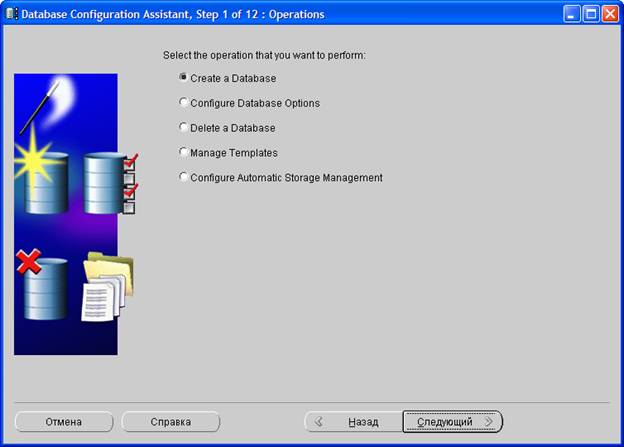Image resolution: width=624 pixels, height=447 pixels.
Task: Click the 'Select the operation' instruction text
Action: click(264, 55)
